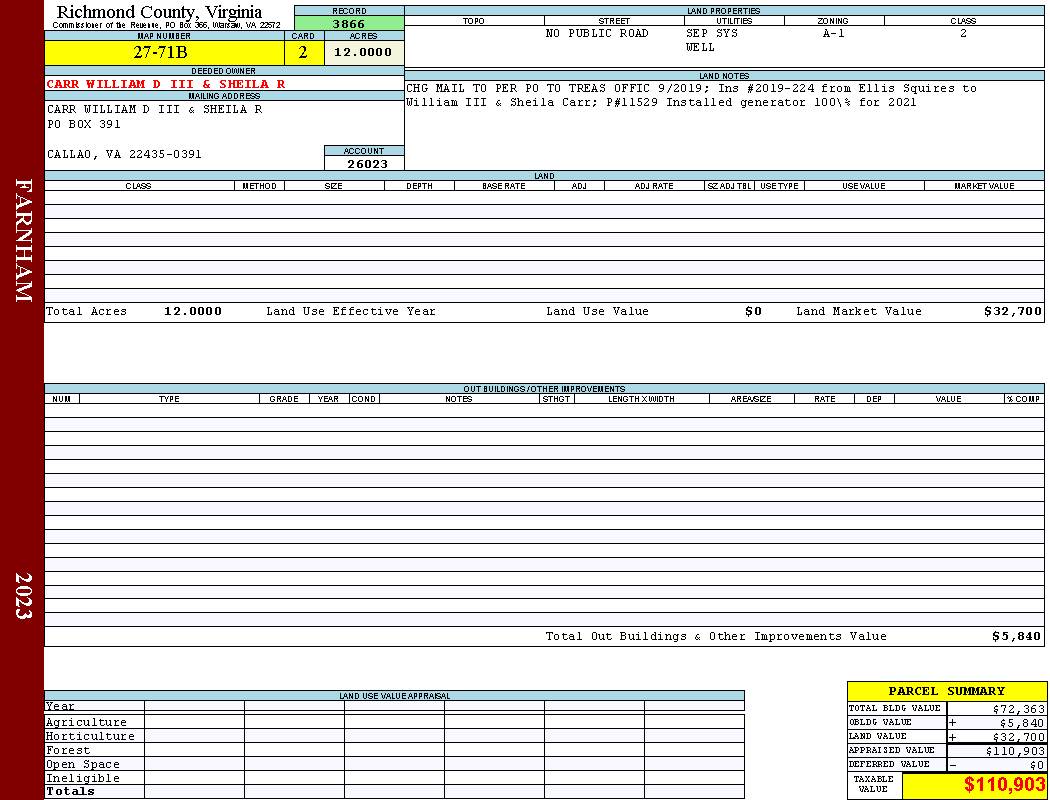Screen dimensions: 1050x800
Task: Click the record number 3866
Action: coord(349,23)
